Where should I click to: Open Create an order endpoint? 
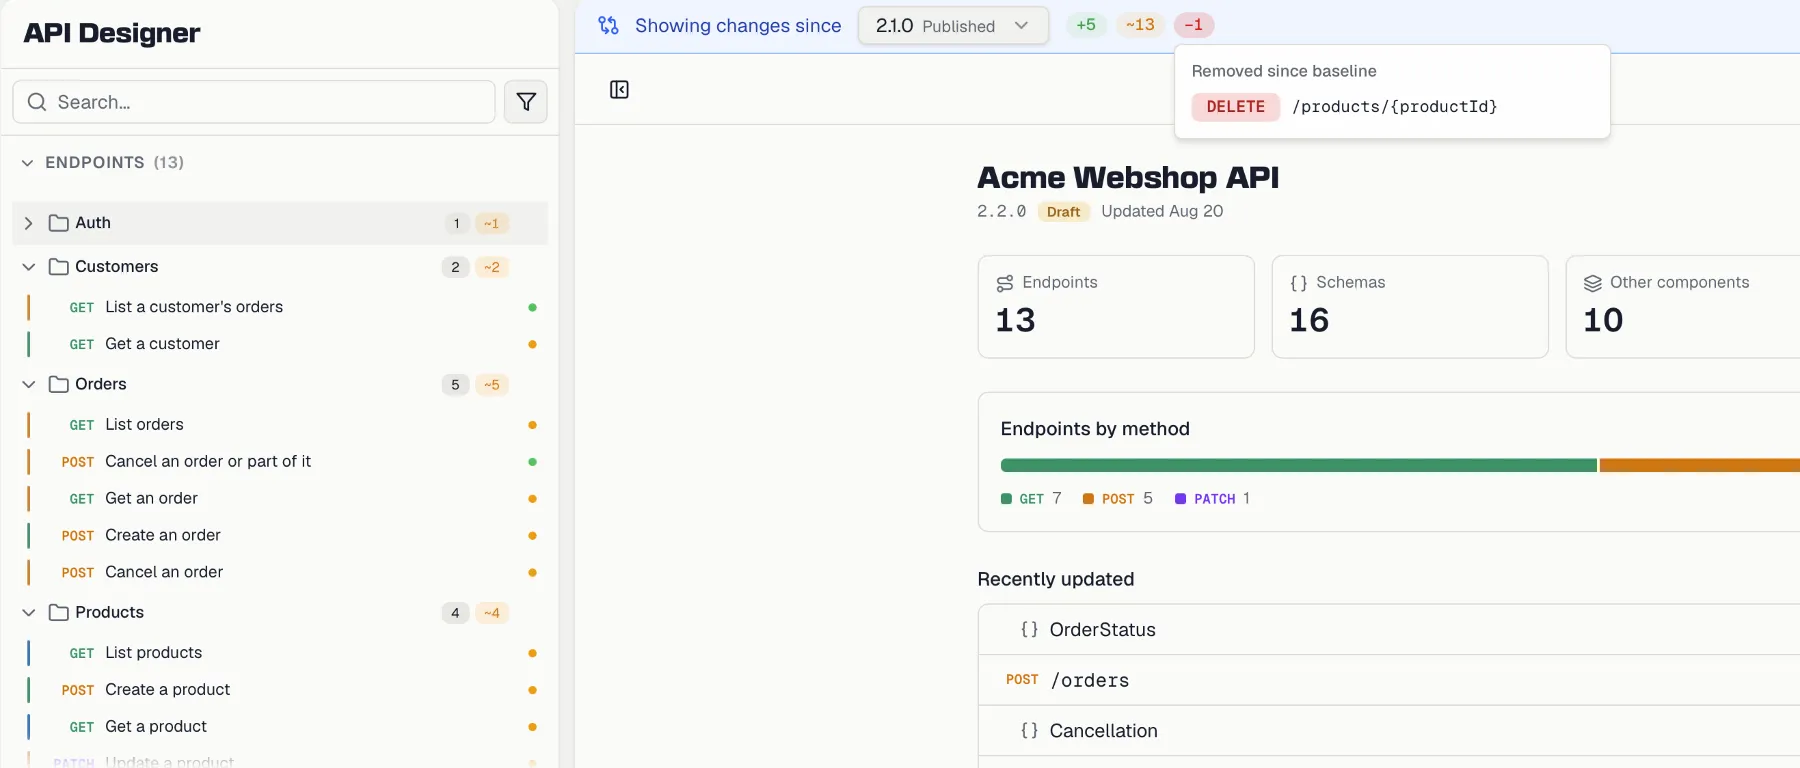click(x=282, y=536)
